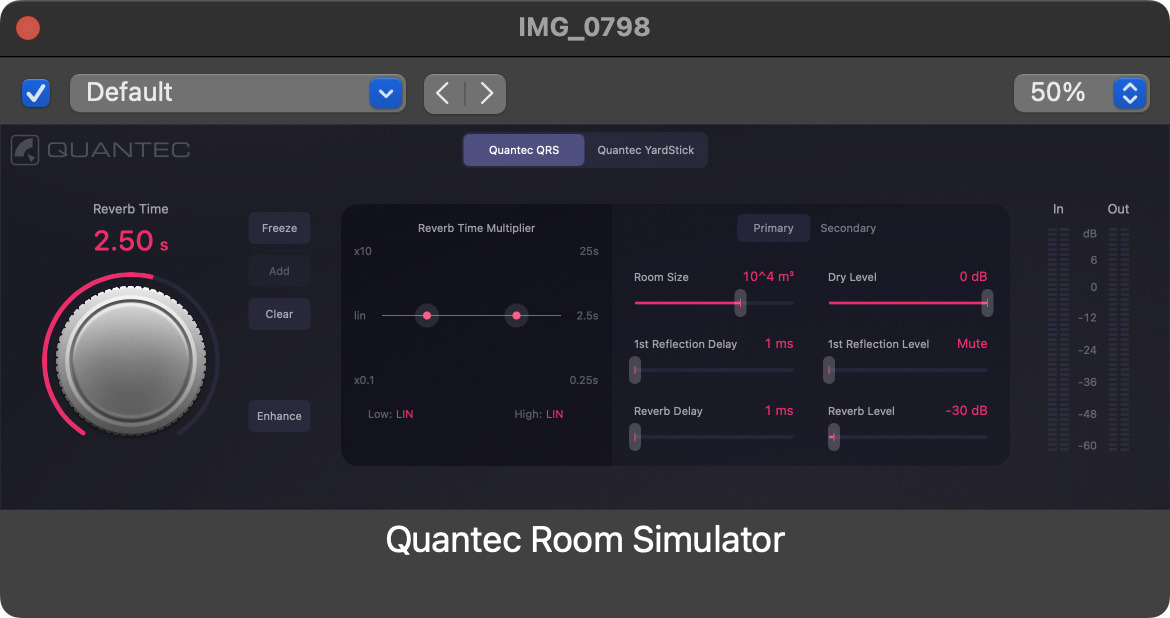1170x618 pixels.
Task: Click the next preset arrow
Action: pos(486,93)
